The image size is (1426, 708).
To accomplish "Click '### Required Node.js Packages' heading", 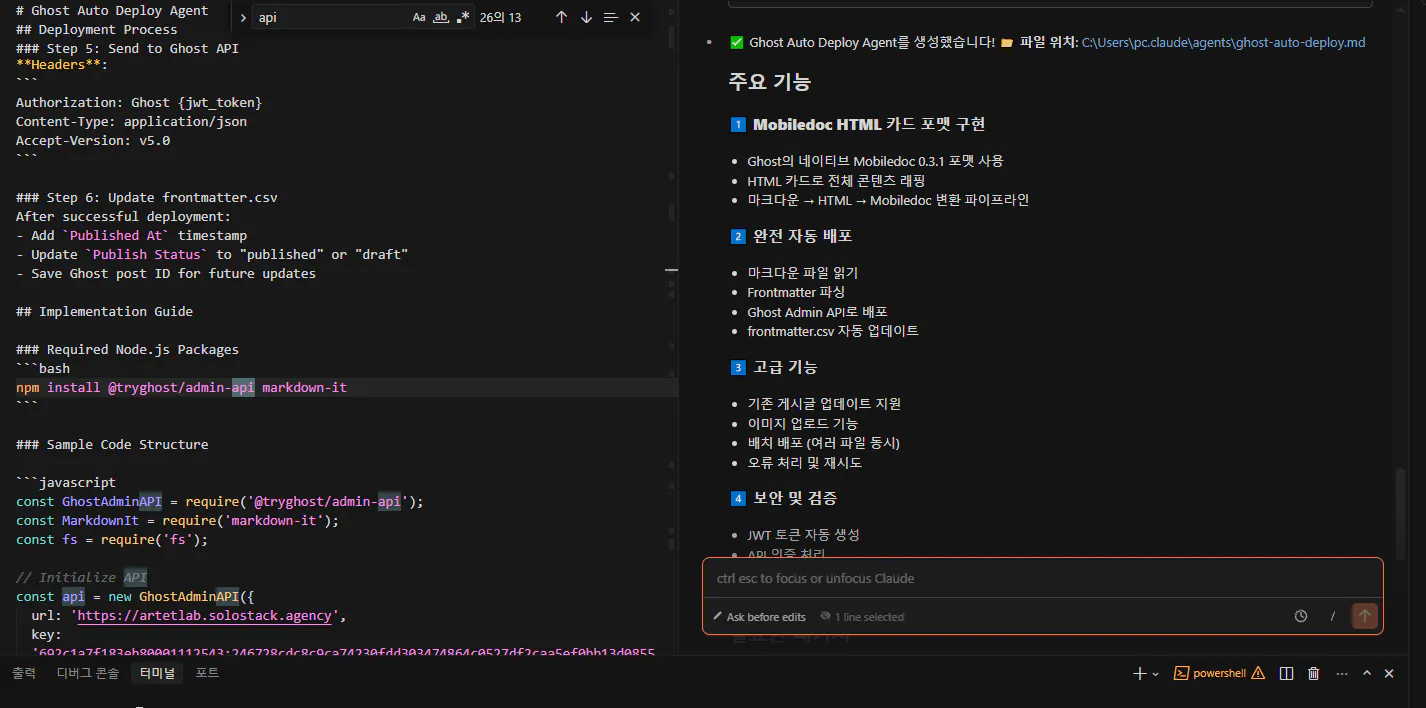I will [x=127, y=349].
